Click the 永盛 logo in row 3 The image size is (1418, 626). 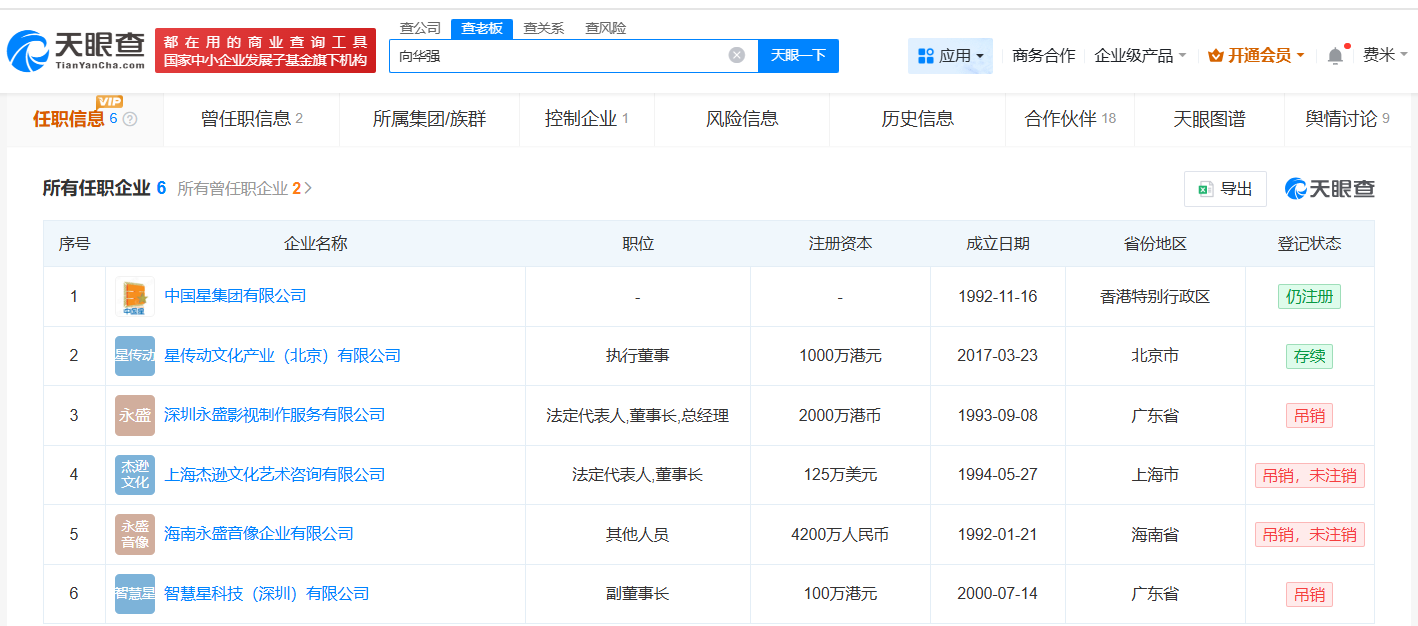[x=134, y=415]
